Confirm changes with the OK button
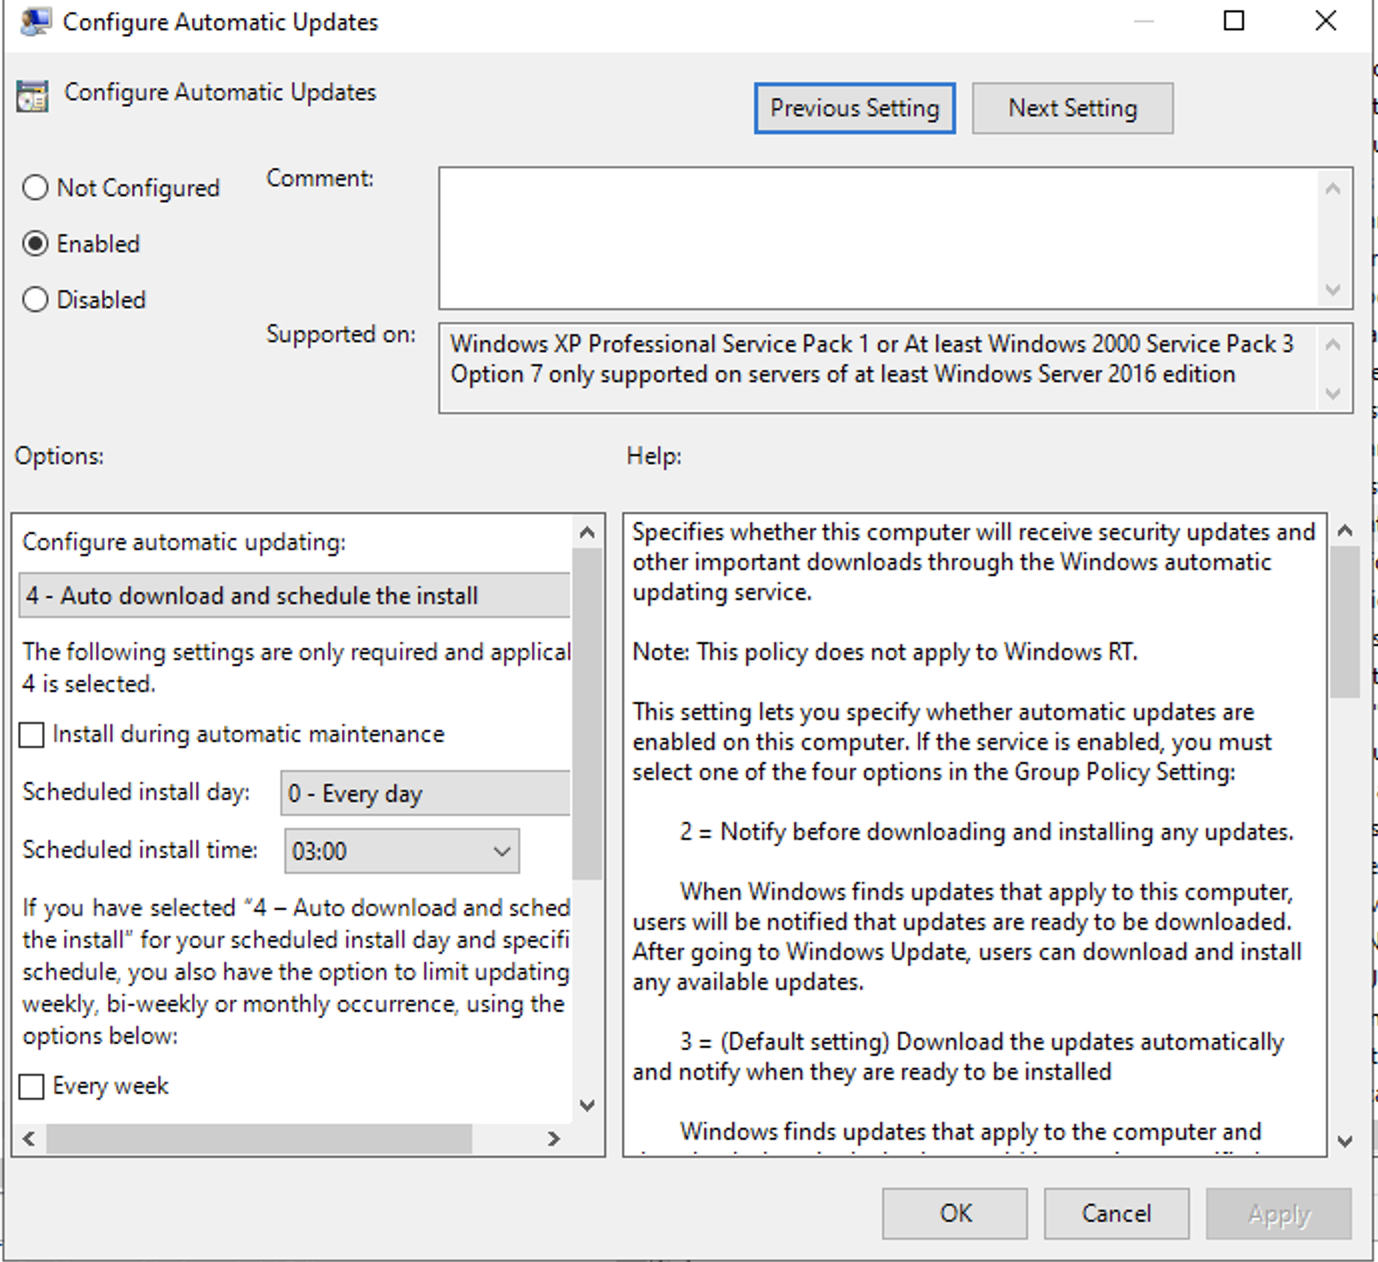Screen dimensions: 1378x1262 pos(953,1213)
